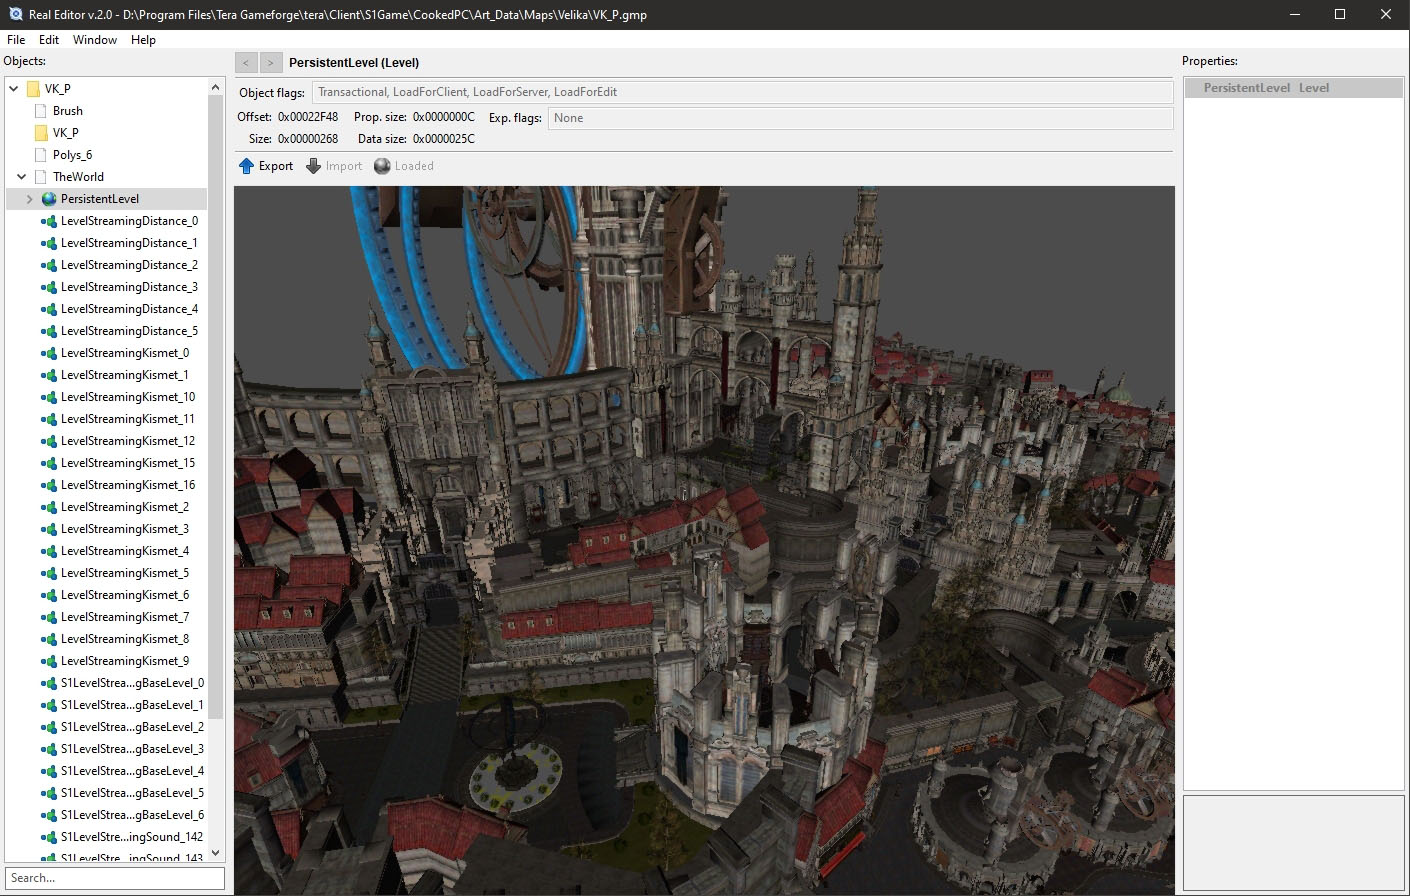Click the objects tree vertical scrollbar thumb
Image resolution: width=1410 pixels, height=896 pixels.
(216, 407)
